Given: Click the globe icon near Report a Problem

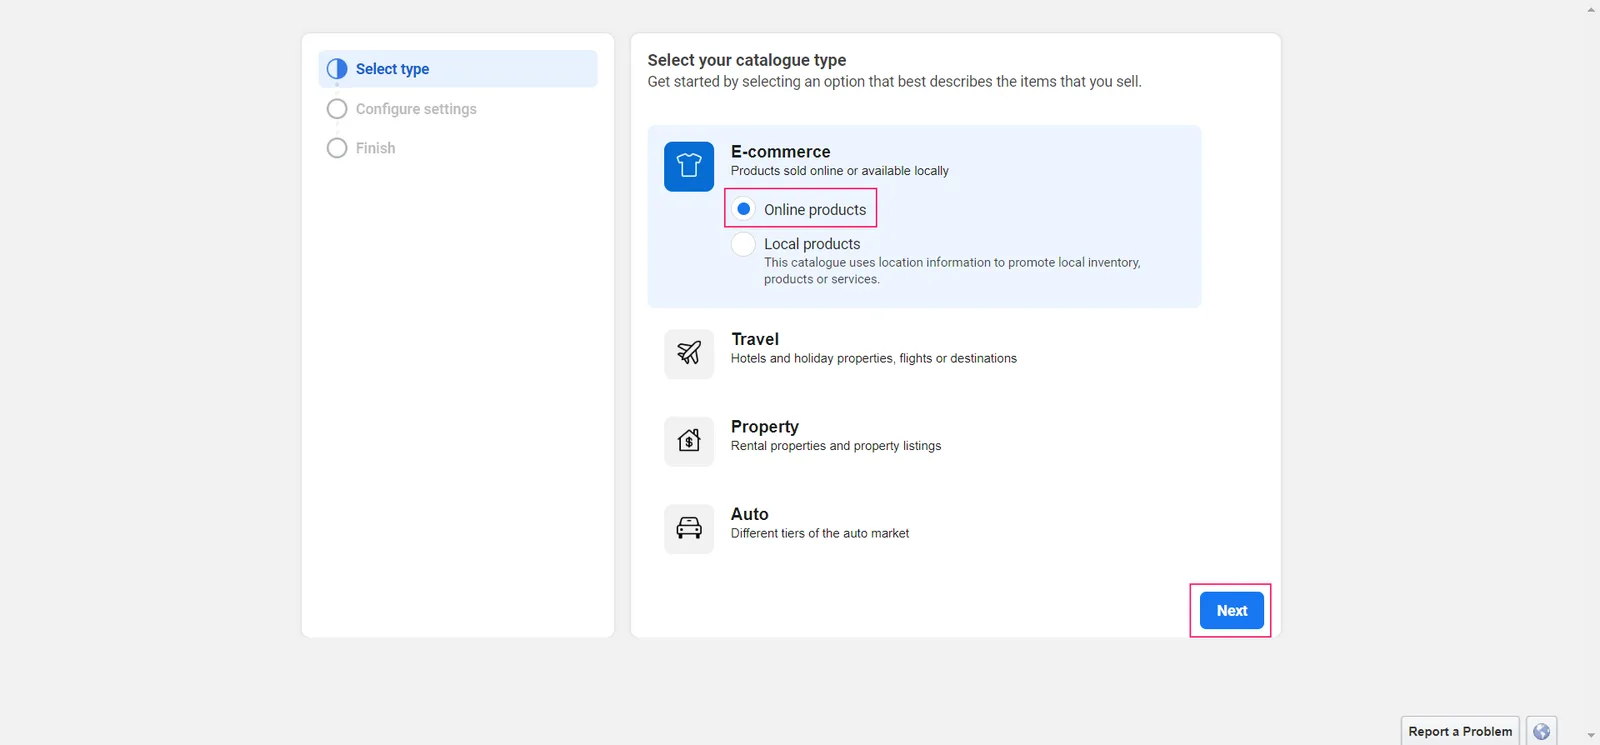Looking at the screenshot, I should coord(1541,731).
